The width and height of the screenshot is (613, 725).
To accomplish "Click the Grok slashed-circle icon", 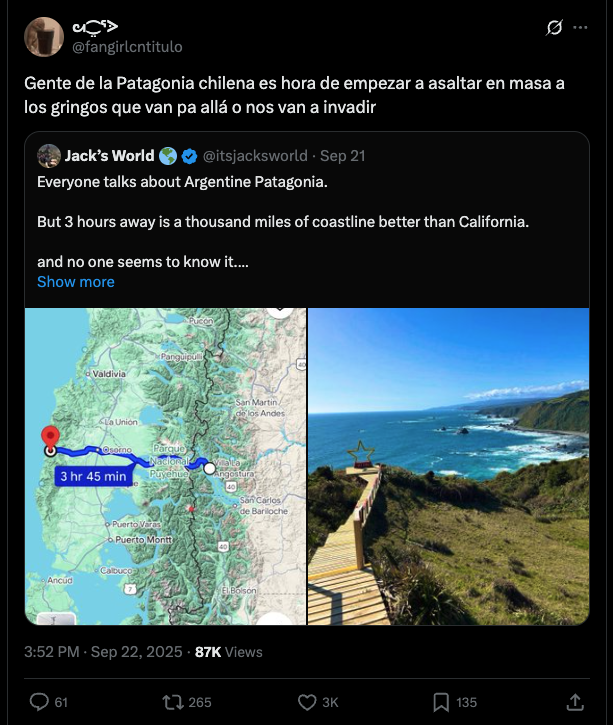I will (x=554, y=27).
